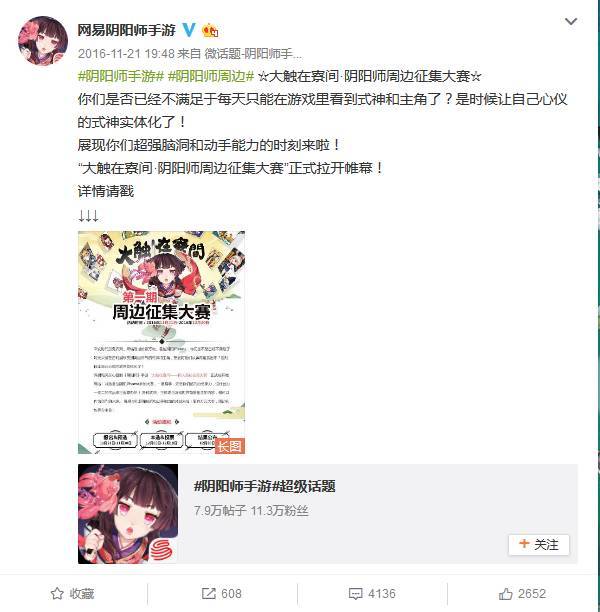Open the #阴阳师手游# hashtag
The height and width of the screenshot is (612, 600).
(121, 76)
